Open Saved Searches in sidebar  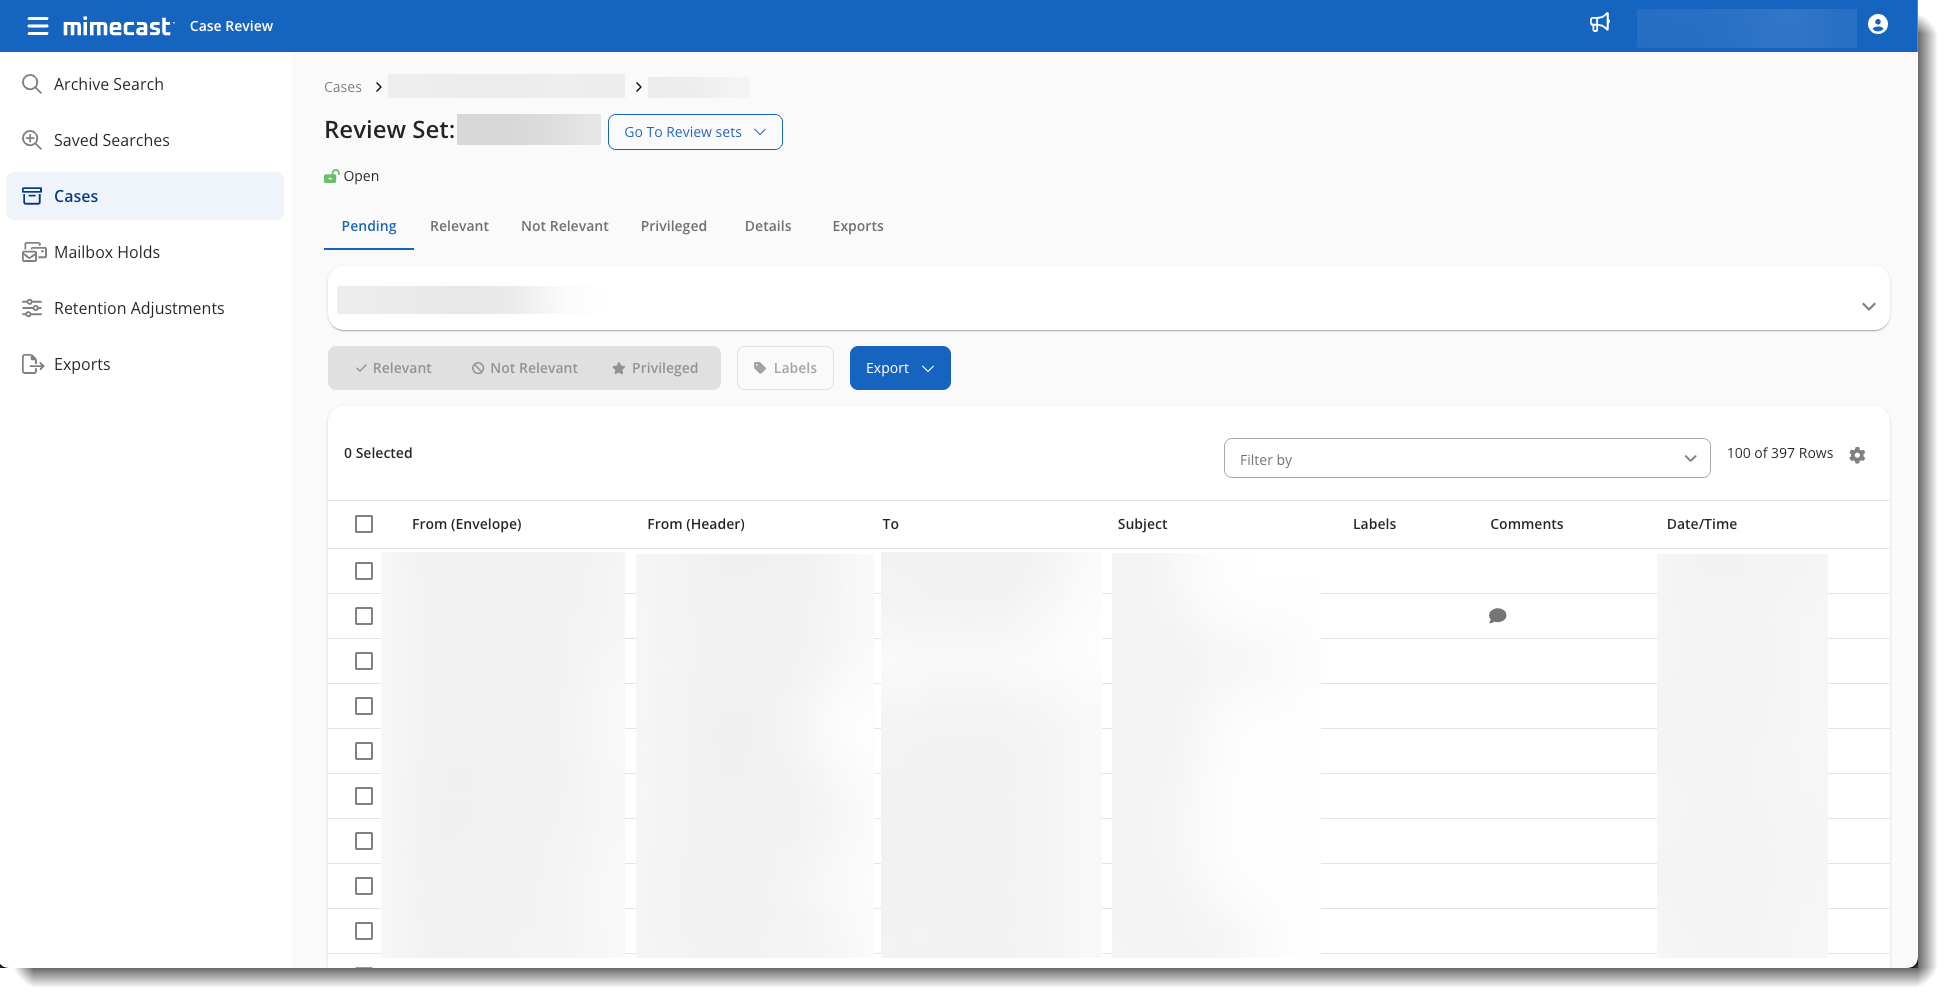[x=111, y=140]
